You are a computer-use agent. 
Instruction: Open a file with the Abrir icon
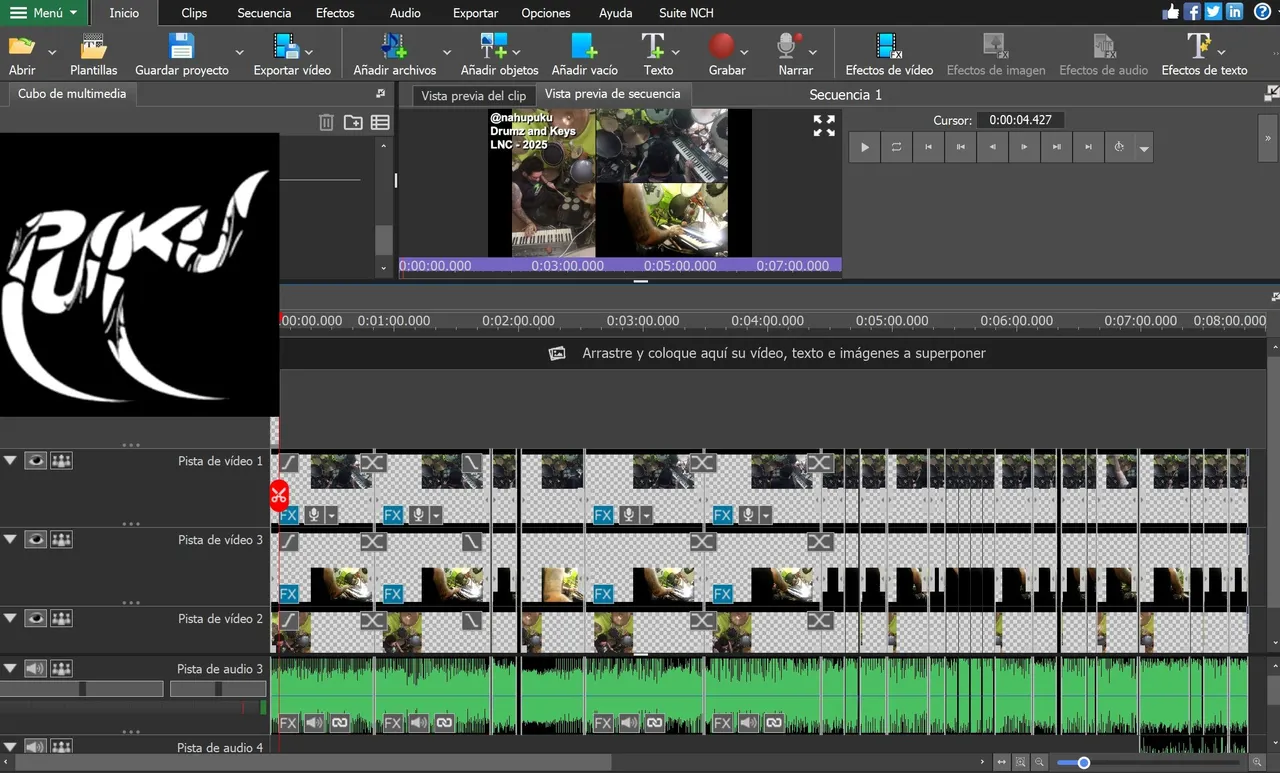(x=22, y=46)
